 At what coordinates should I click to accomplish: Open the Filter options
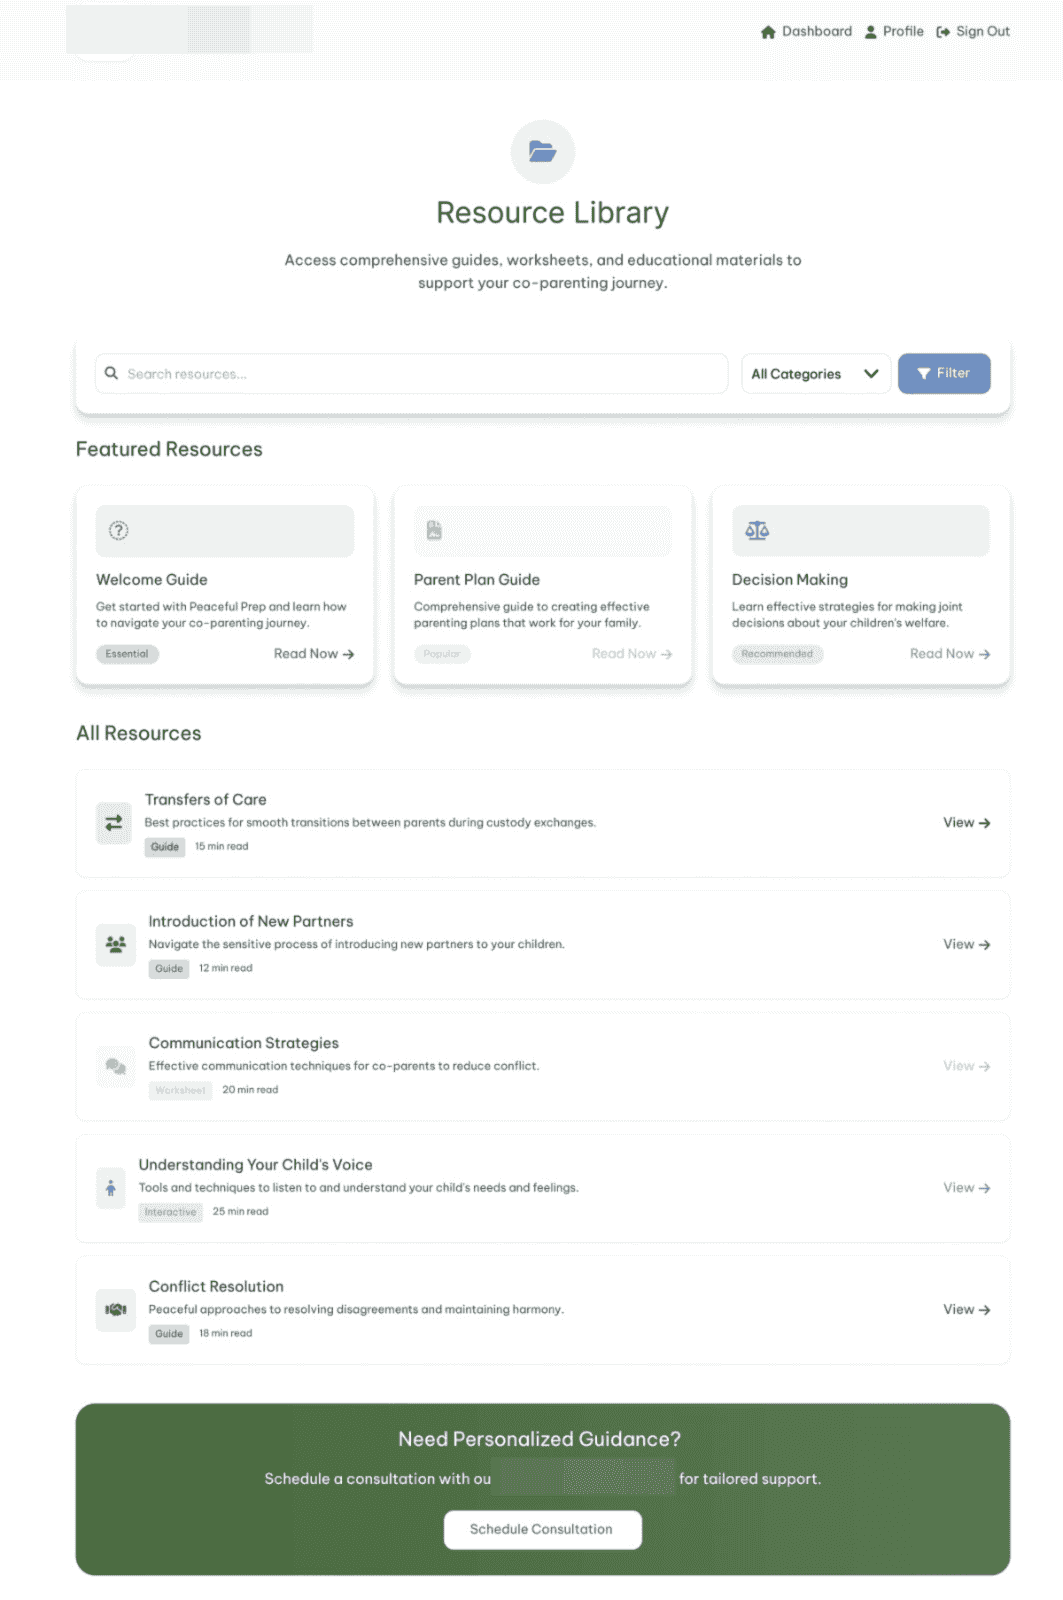pyautogui.click(x=943, y=373)
